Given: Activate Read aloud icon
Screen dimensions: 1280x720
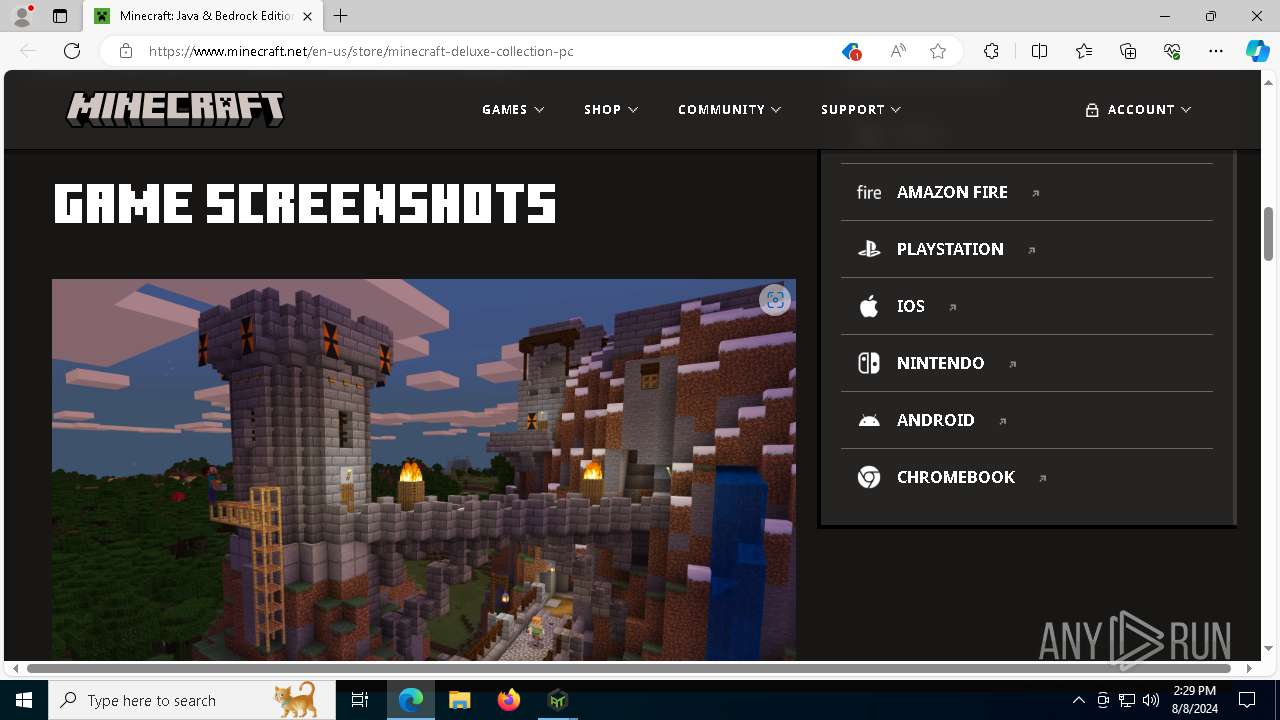Looking at the screenshot, I should point(898,51).
